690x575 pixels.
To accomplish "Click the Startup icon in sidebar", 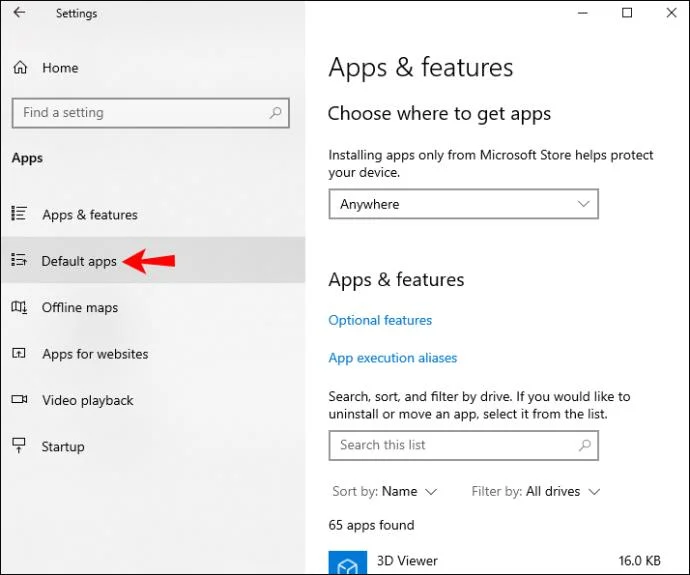I will tap(18, 445).
